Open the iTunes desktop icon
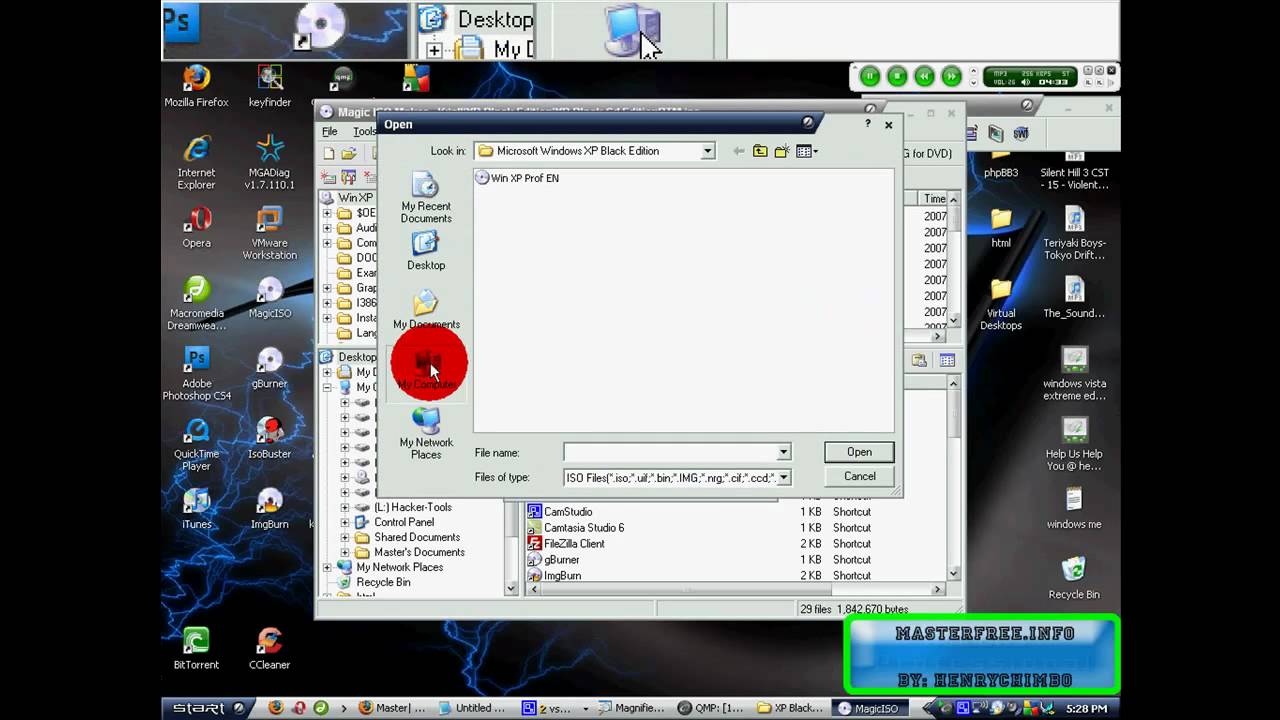Image resolution: width=1280 pixels, height=720 pixels. click(x=196, y=508)
